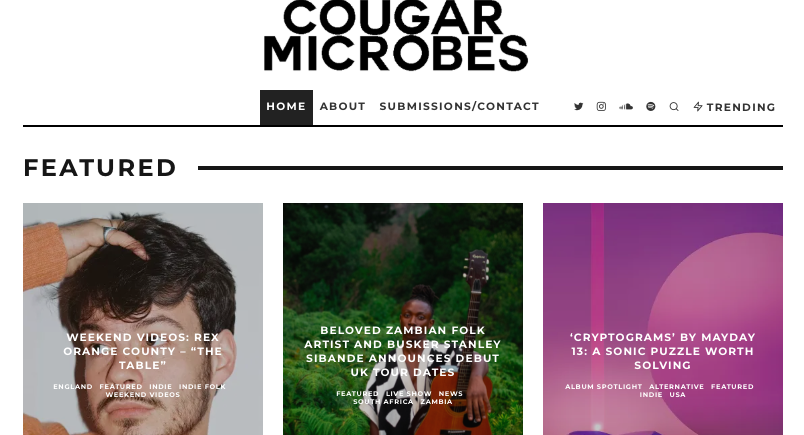Select the Live Show category tag
Viewport: 804px width, 435px height.
click(x=409, y=393)
